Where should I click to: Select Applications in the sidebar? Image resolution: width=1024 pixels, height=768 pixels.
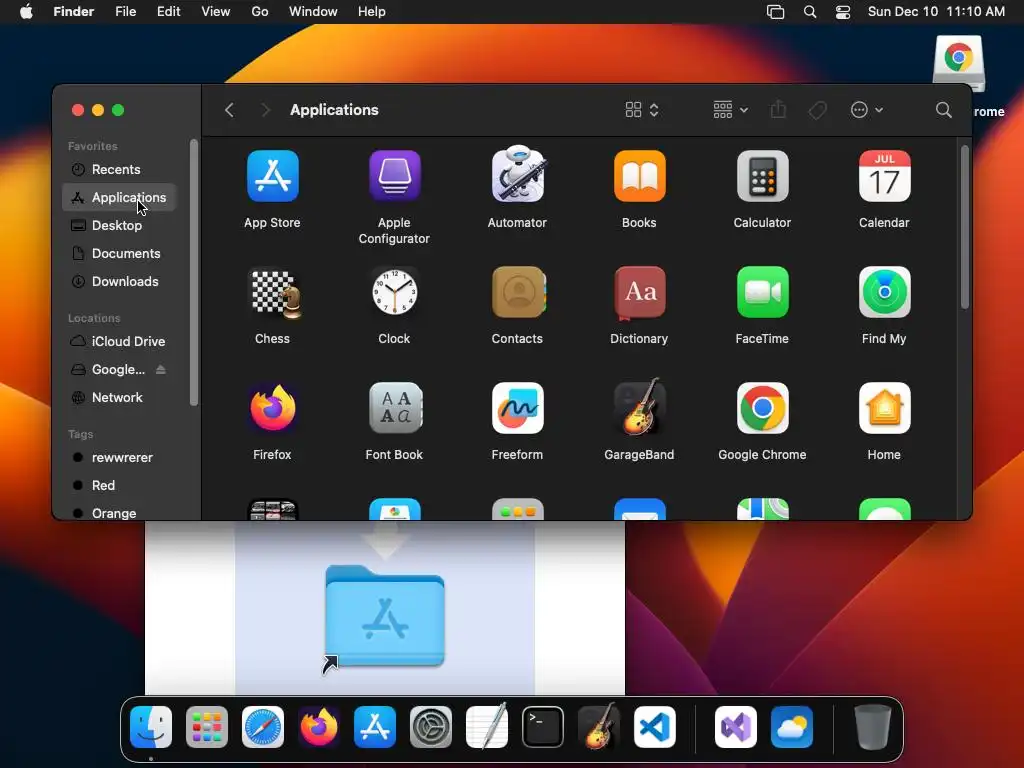(x=119, y=197)
